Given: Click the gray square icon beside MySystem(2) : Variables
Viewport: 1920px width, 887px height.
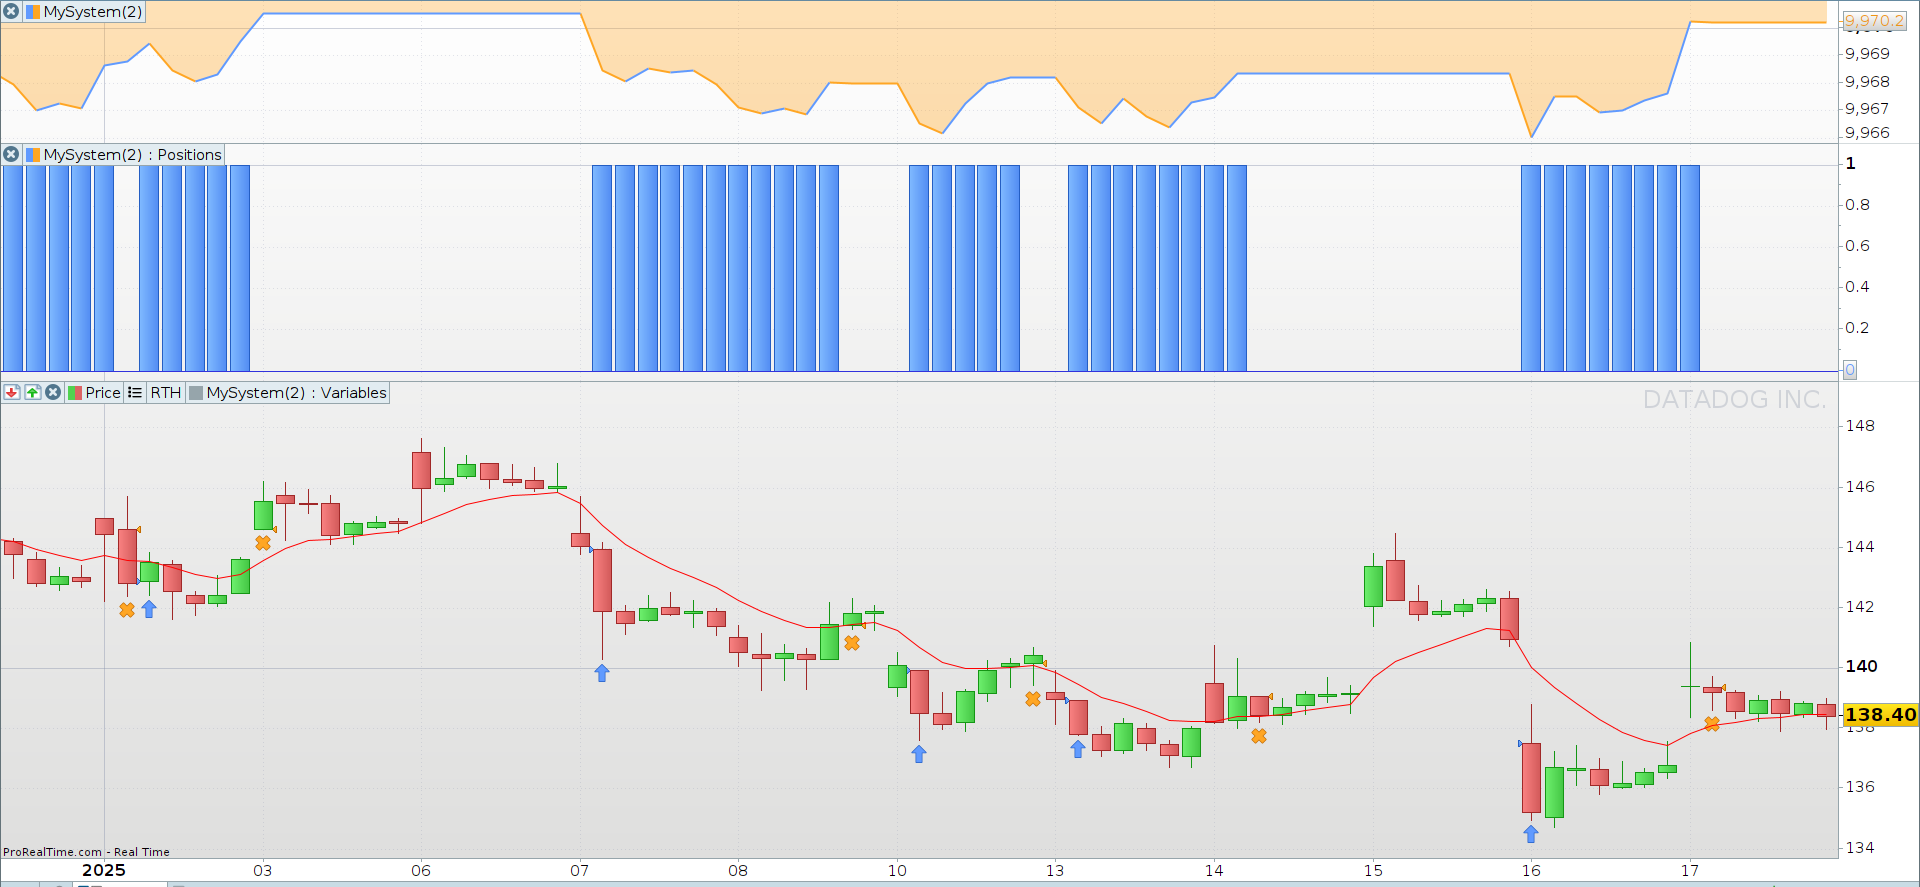Looking at the screenshot, I should point(196,392).
